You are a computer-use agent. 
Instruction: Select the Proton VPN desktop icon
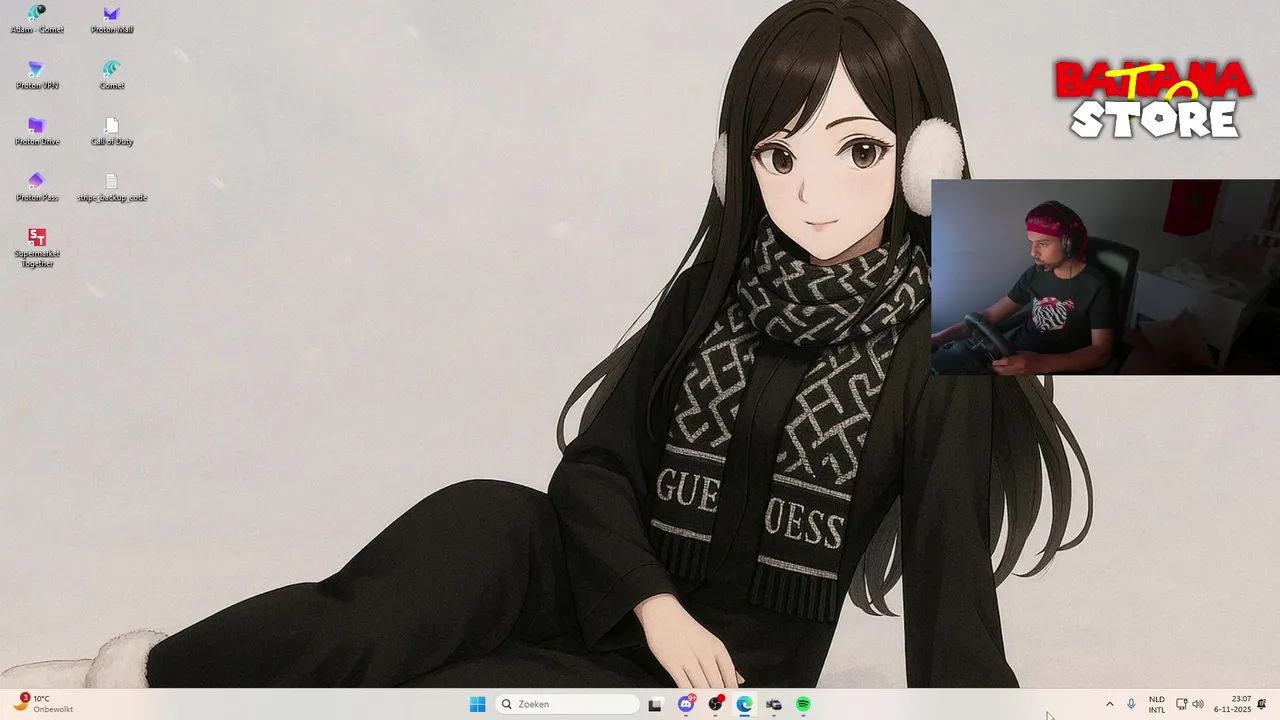[x=37, y=75]
